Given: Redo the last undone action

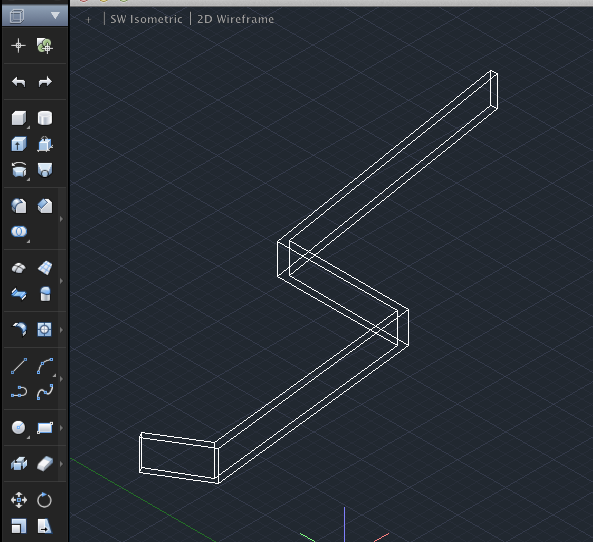Looking at the screenshot, I should (45, 82).
